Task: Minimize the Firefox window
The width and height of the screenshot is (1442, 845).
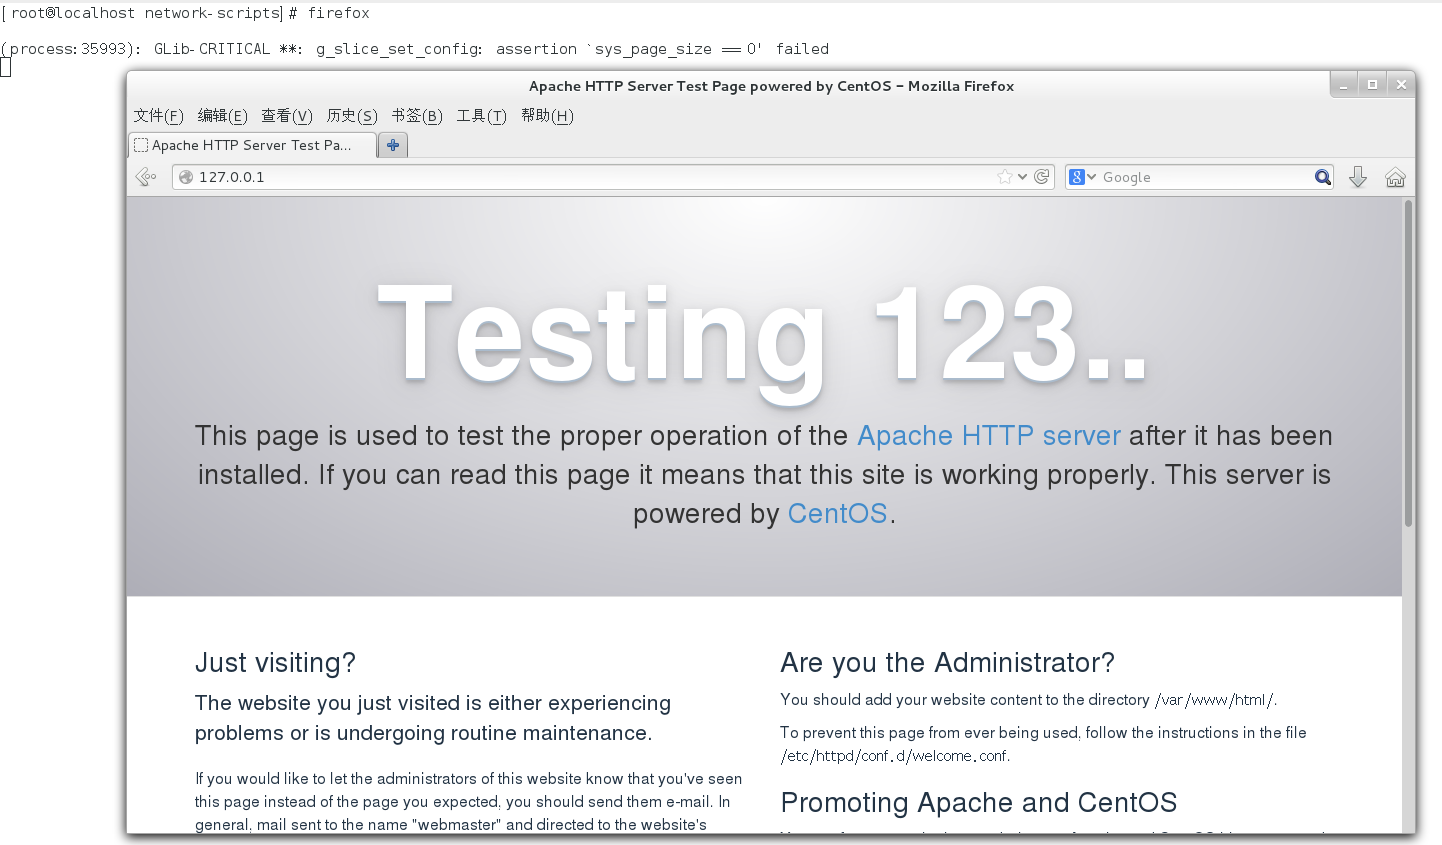Action: coord(1344,85)
